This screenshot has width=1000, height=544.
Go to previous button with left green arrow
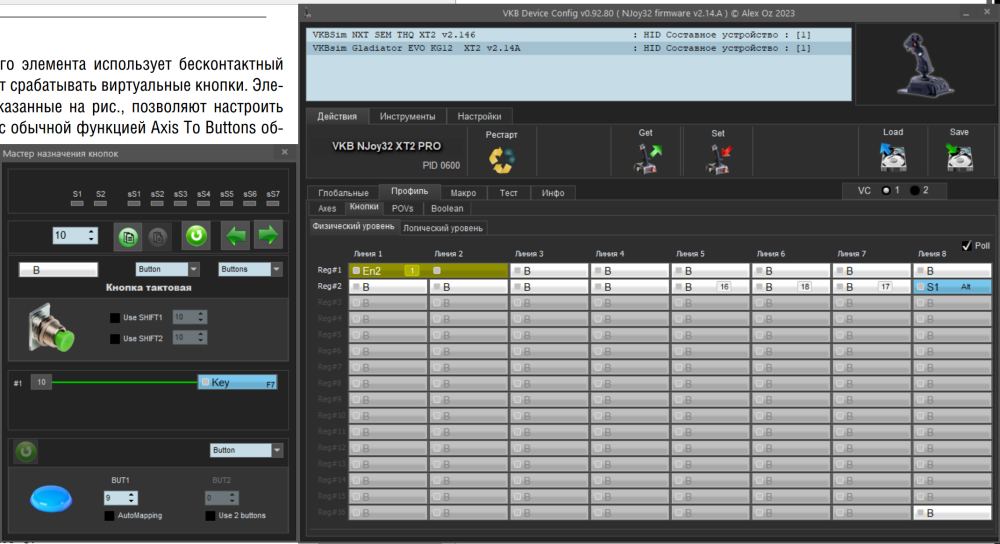[x=236, y=236]
